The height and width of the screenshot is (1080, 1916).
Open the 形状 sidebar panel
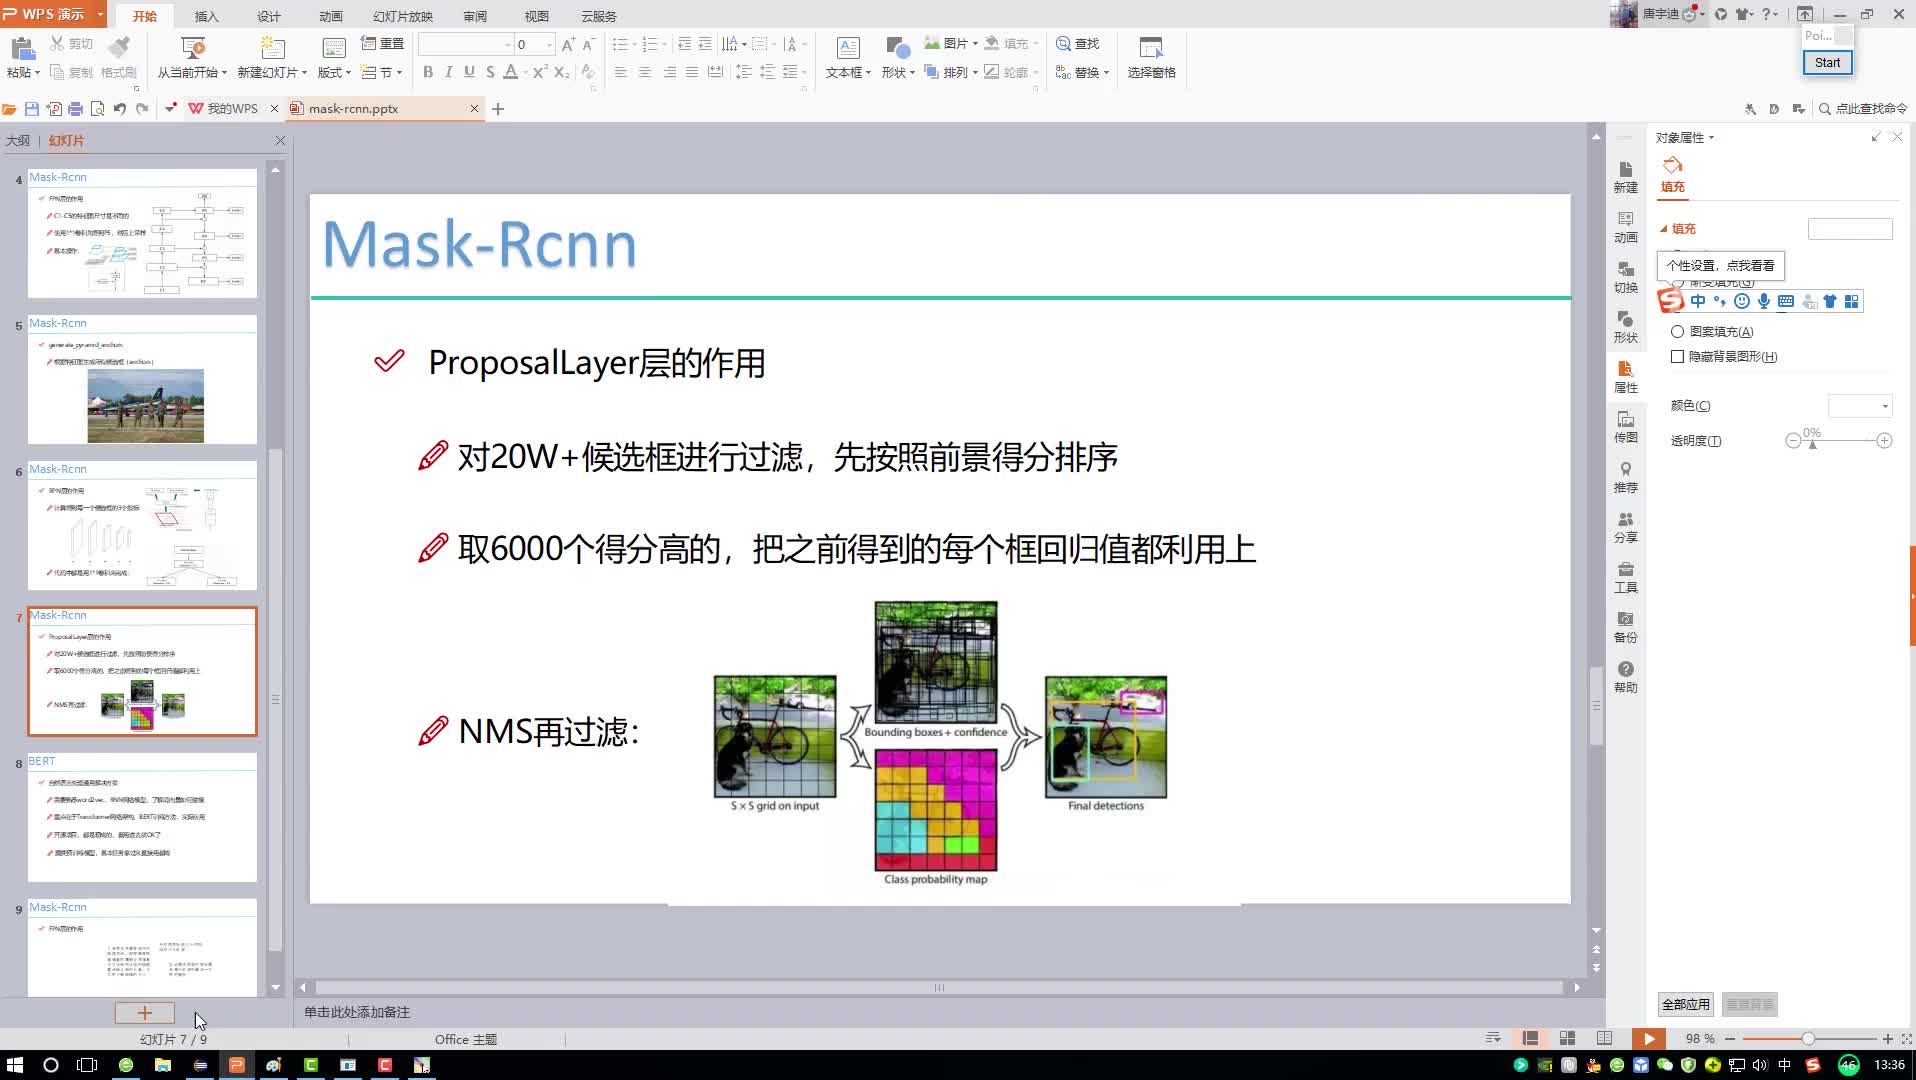1626,327
